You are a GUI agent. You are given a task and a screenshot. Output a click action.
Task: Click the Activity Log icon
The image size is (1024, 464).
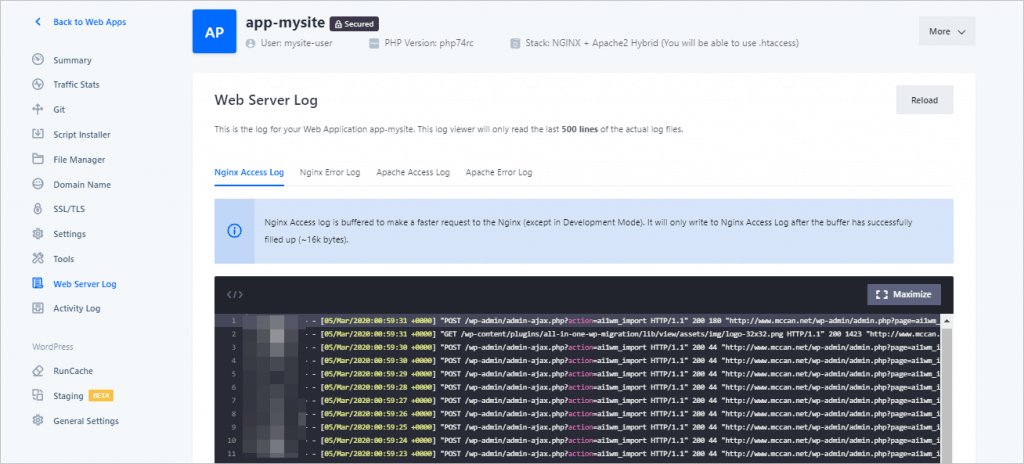(x=38, y=308)
